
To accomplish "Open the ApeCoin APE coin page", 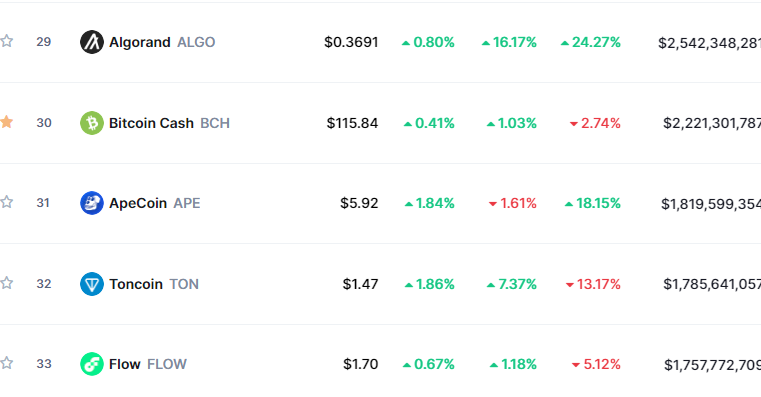I will [x=155, y=203].
